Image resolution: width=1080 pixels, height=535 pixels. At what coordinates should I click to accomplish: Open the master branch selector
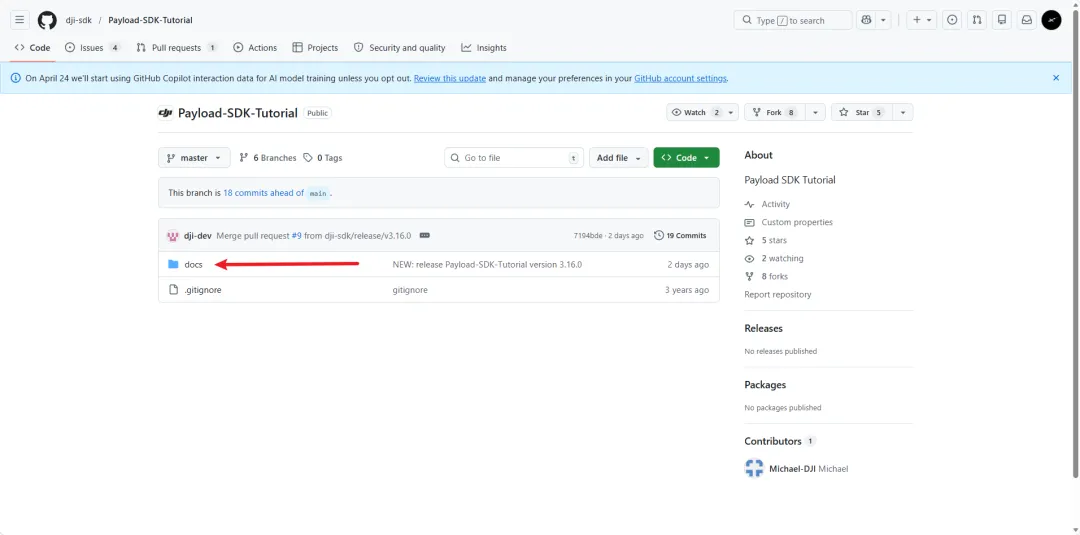click(194, 158)
